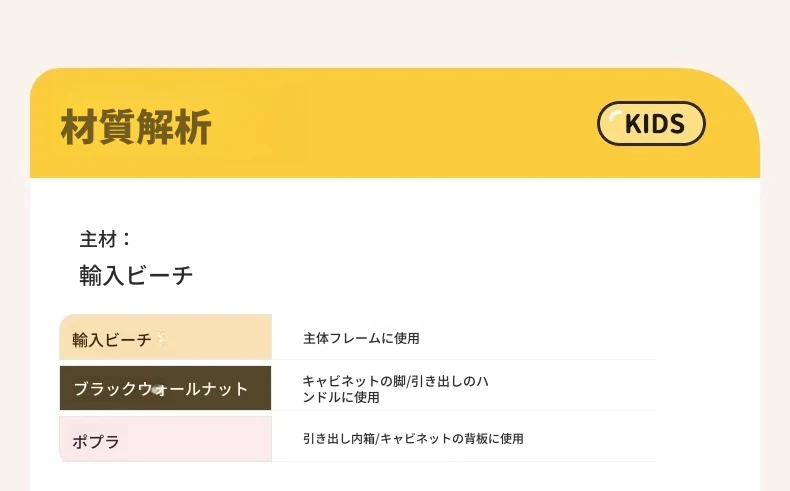Click the 主材： label
The height and width of the screenshot is (491, 790).
pyautogui.click(x=105, y=240)
